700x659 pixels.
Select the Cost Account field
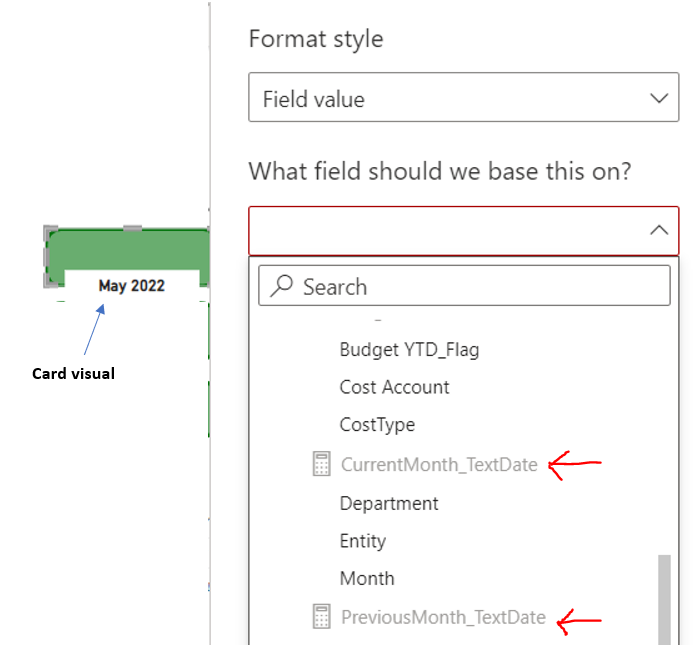pos(394,387)
